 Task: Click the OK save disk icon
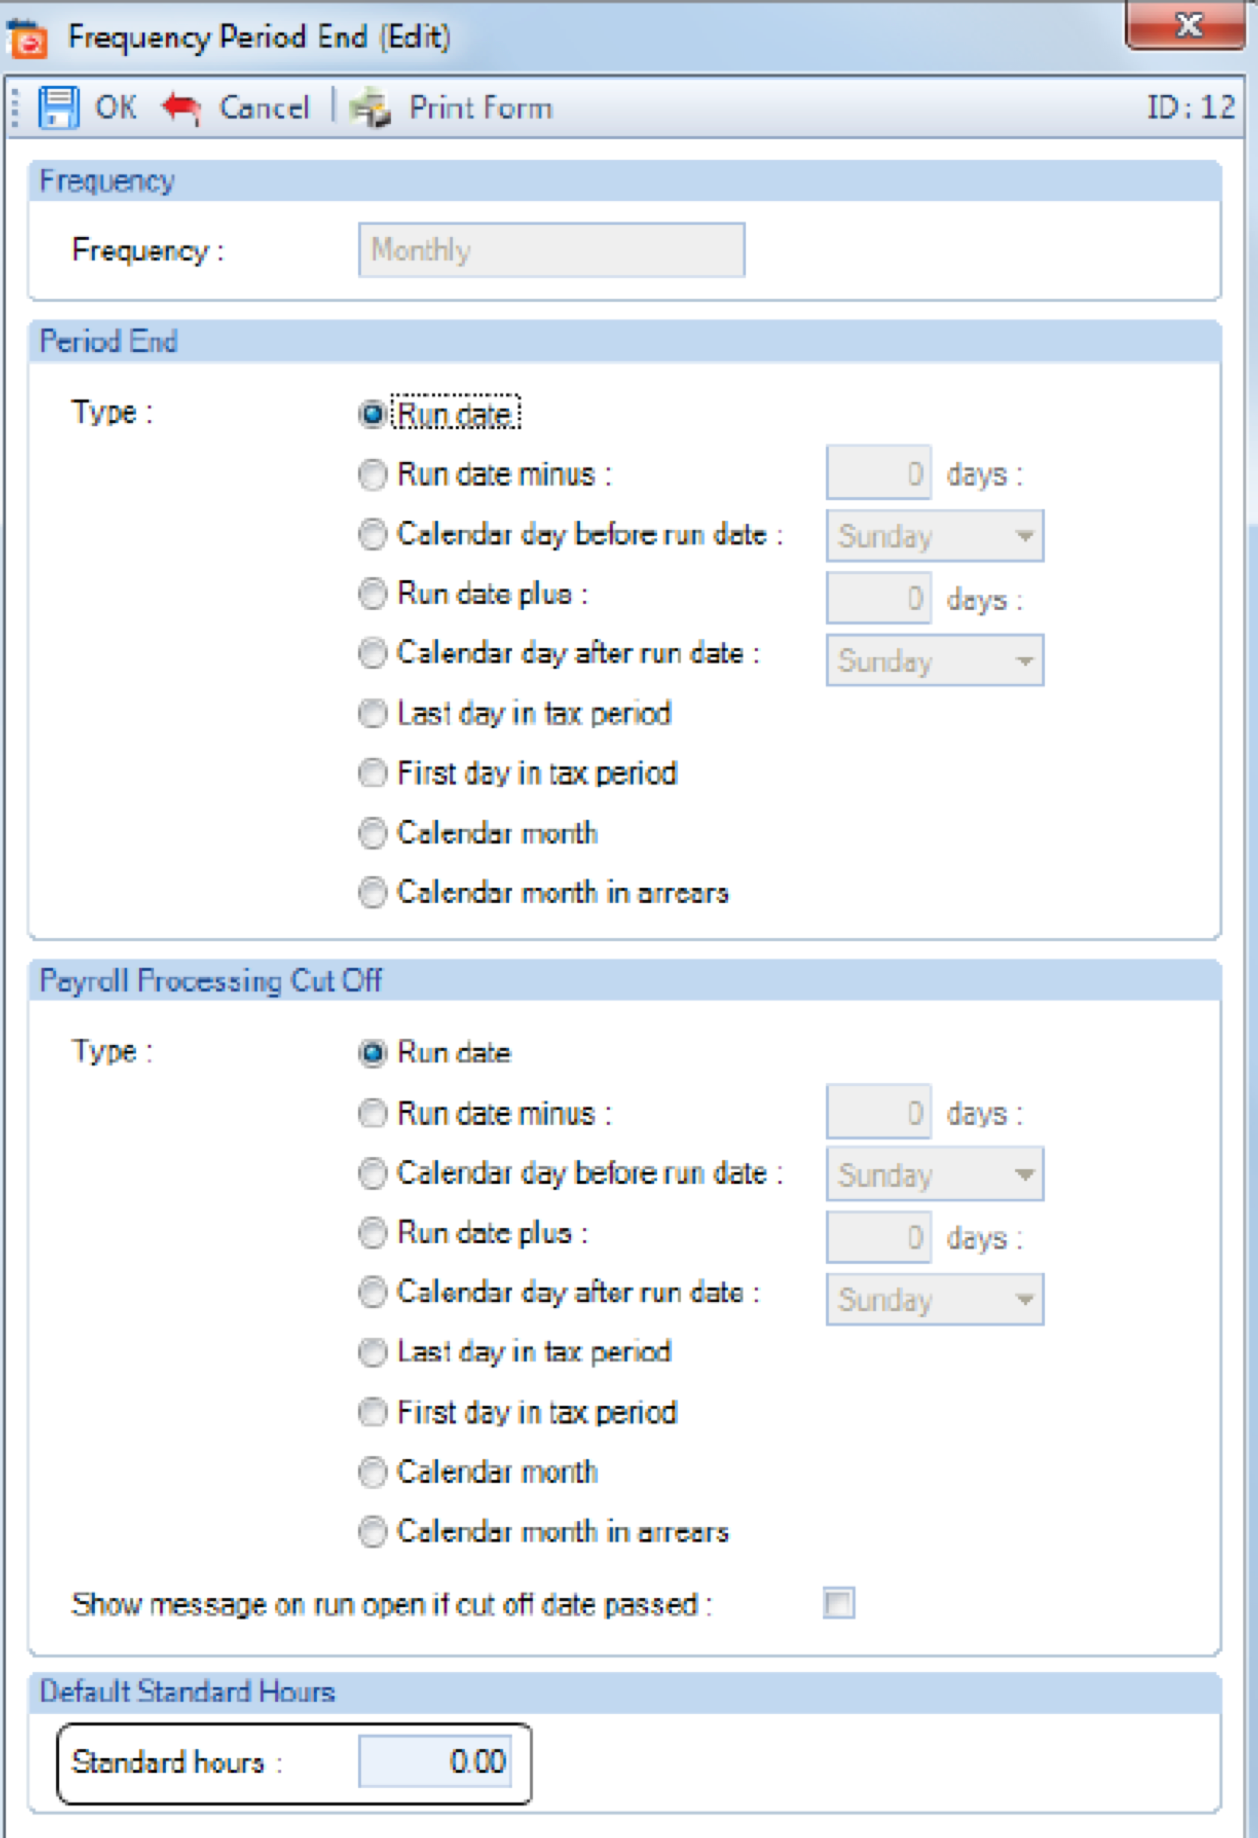[58, 107]
